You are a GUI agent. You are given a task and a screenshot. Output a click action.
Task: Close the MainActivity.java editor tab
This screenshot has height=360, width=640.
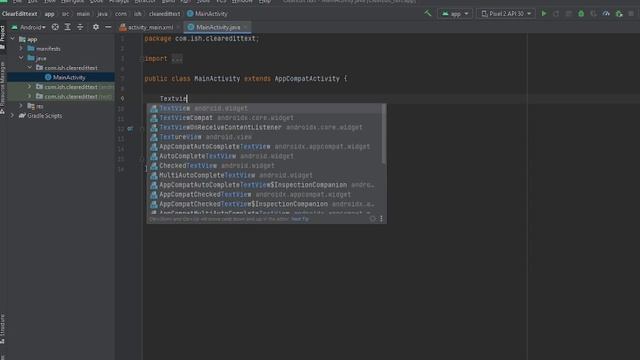pyautogui.click(x=245, y=27)
